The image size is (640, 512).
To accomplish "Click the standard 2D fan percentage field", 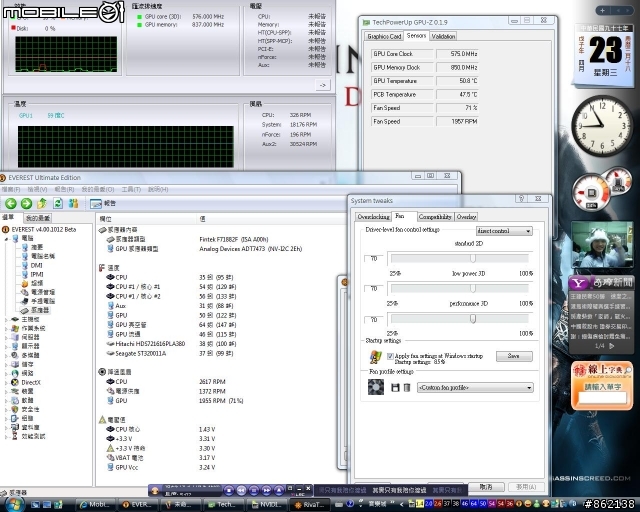I will [x=373, y=259].
